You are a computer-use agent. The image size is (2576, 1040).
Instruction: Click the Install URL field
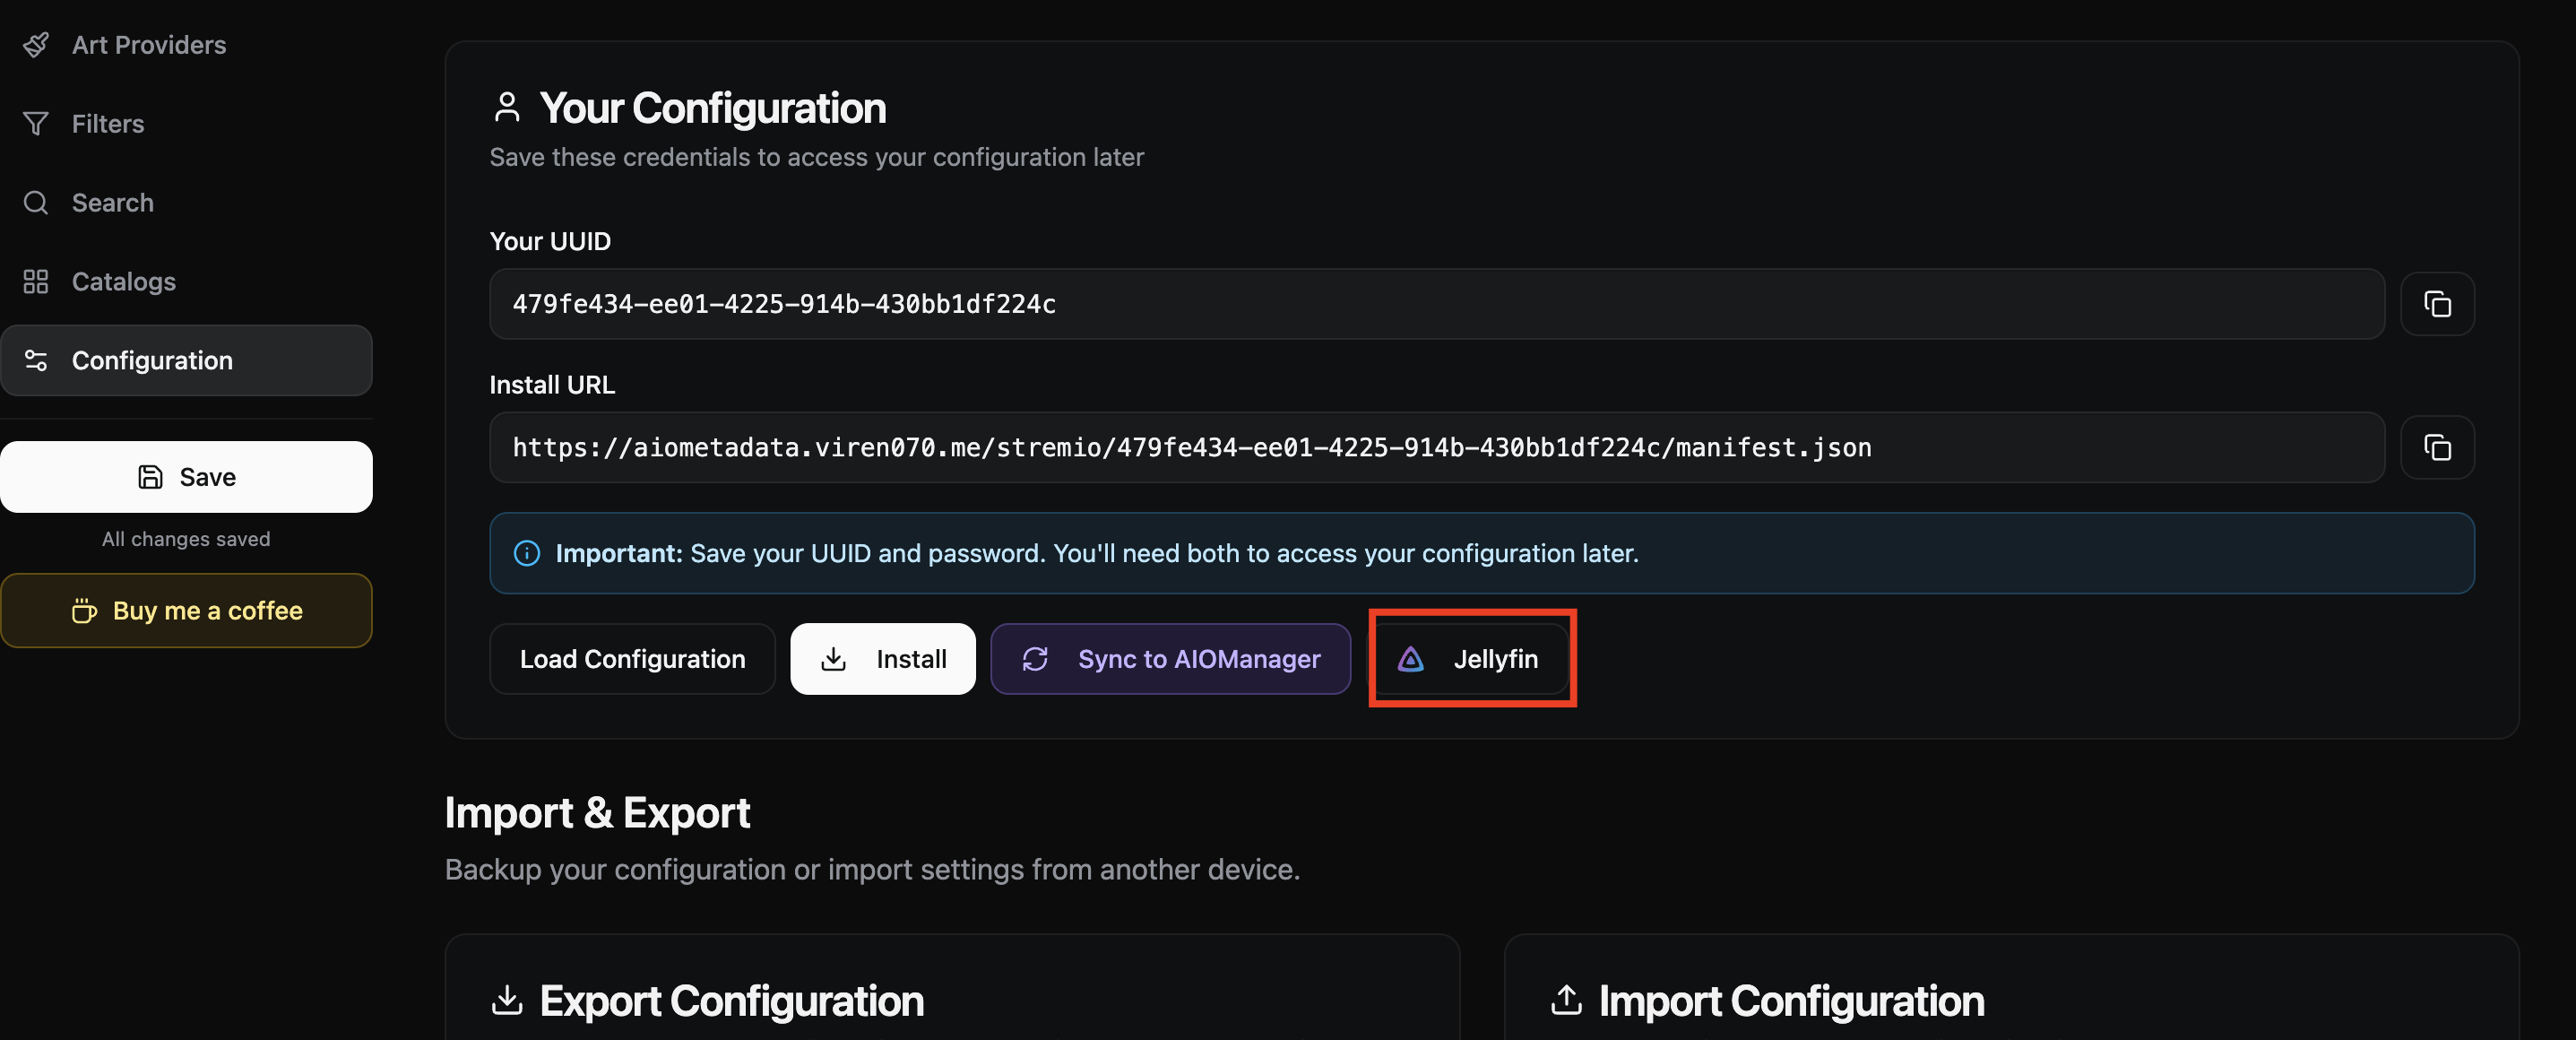pyautogui.click(x=1436, y=447)
